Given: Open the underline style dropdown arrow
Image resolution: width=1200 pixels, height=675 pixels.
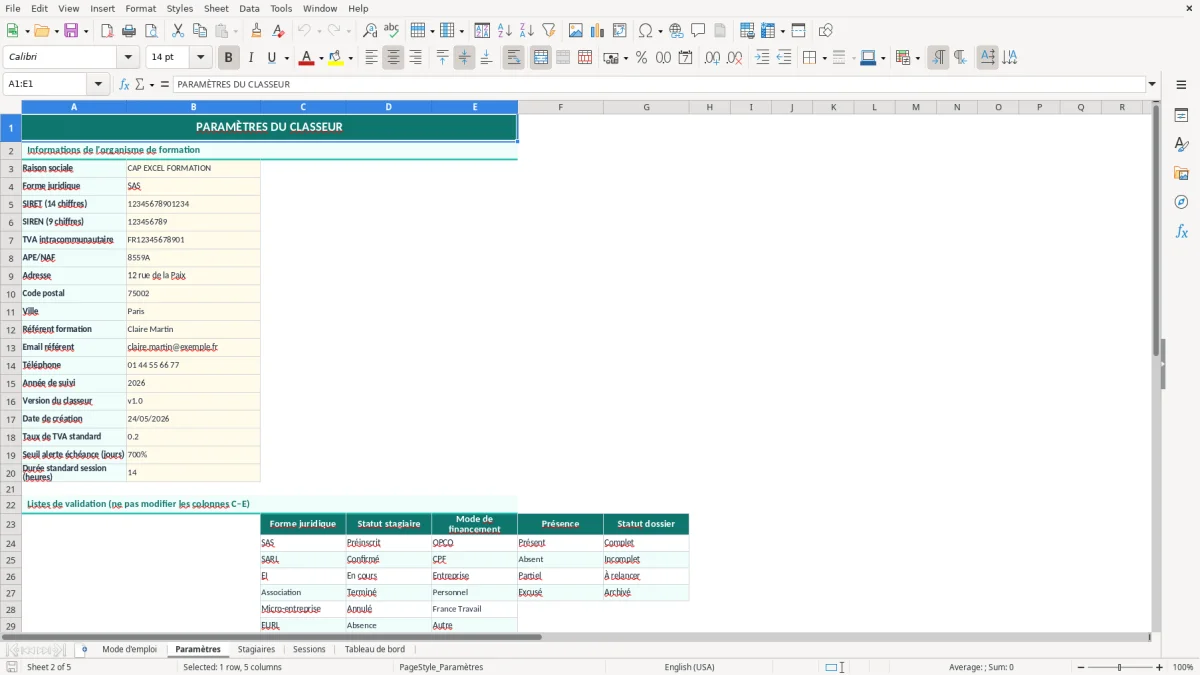Looking at the screenshot, I should pyautogui.click(x=286, y=58).
